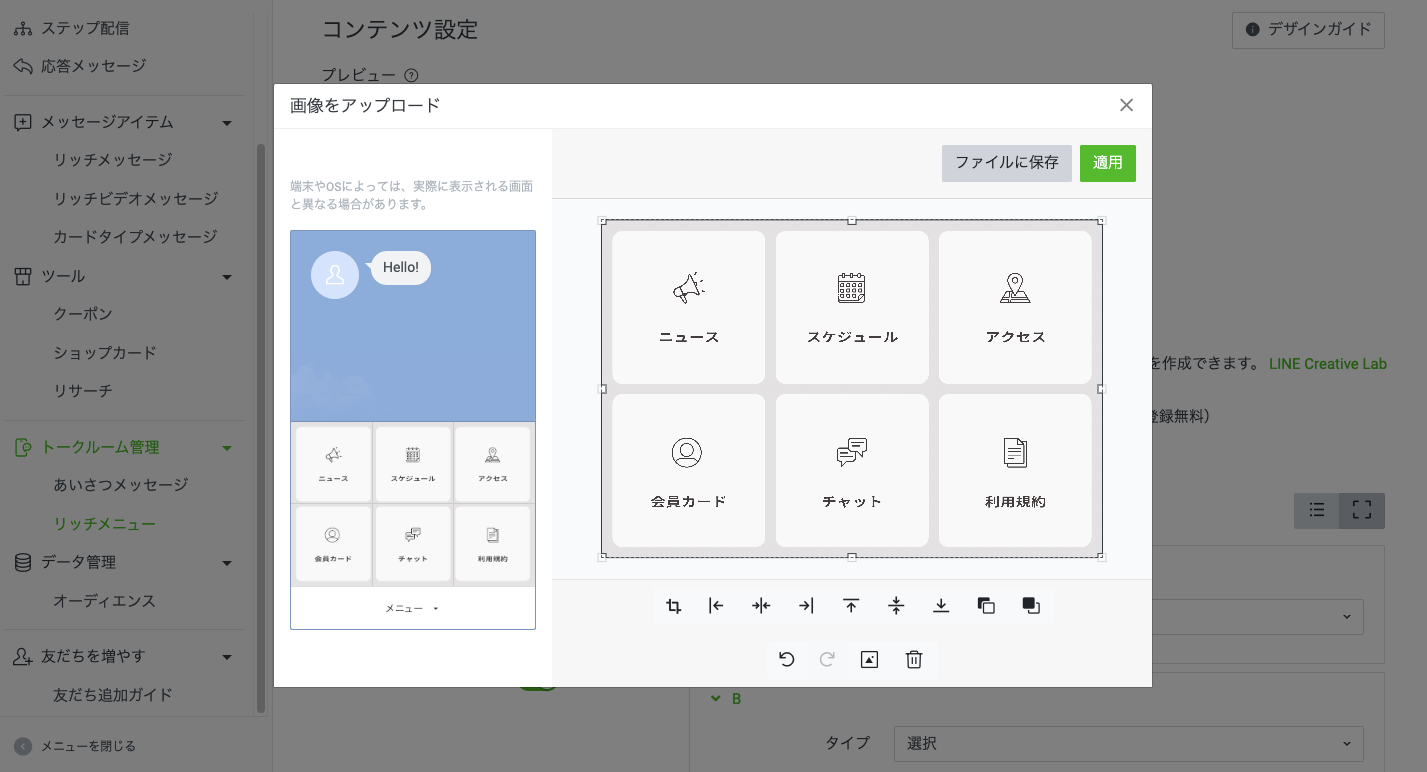Click the ステップ配信 sidebar icon
The image size is (1427, 772).
22,28
